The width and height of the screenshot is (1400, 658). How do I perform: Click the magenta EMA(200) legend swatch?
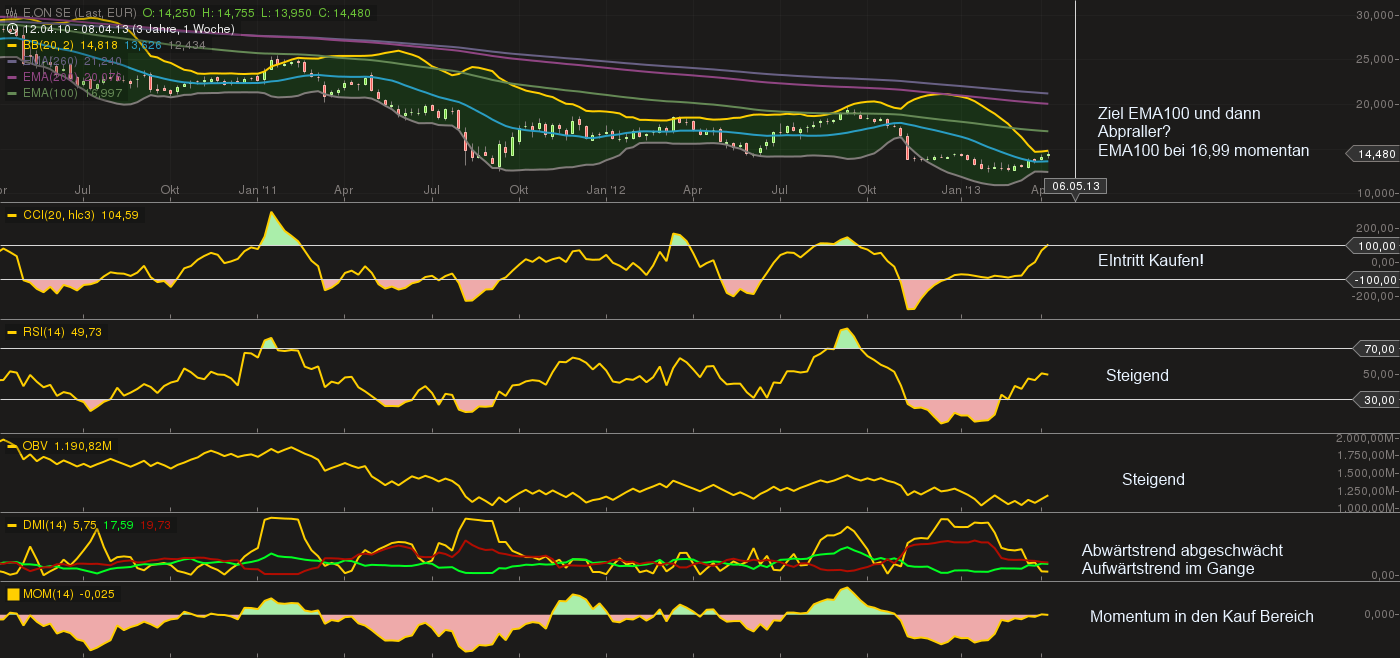[x=12, y=77]
